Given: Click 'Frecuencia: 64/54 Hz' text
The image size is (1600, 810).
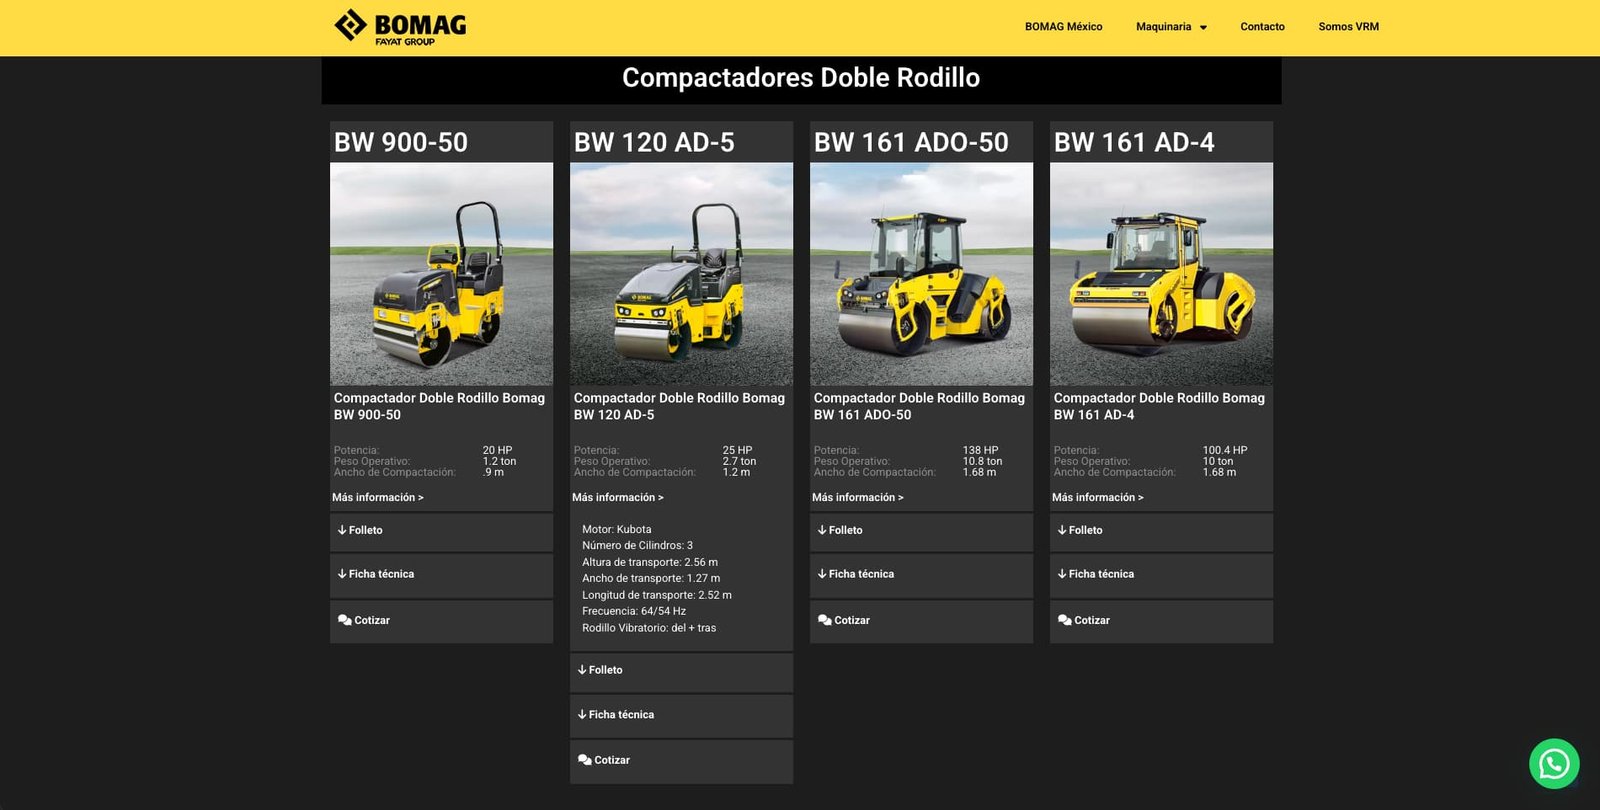Looking at the screenshot, I should (634, 611).
